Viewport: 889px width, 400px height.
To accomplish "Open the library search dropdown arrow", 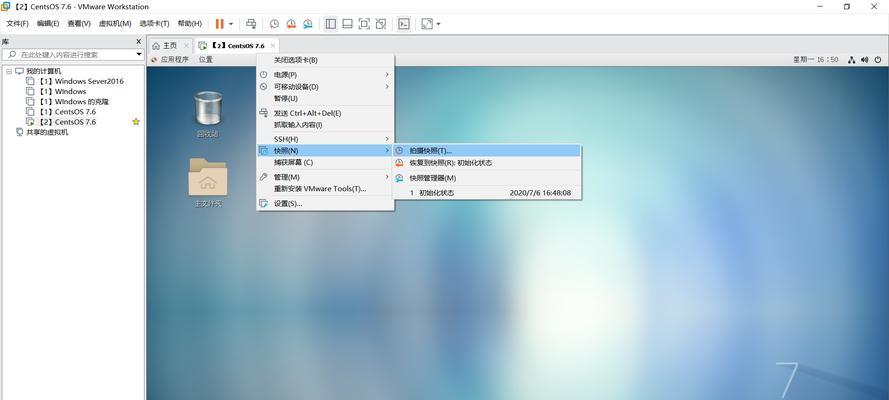I will click(139, 54).
